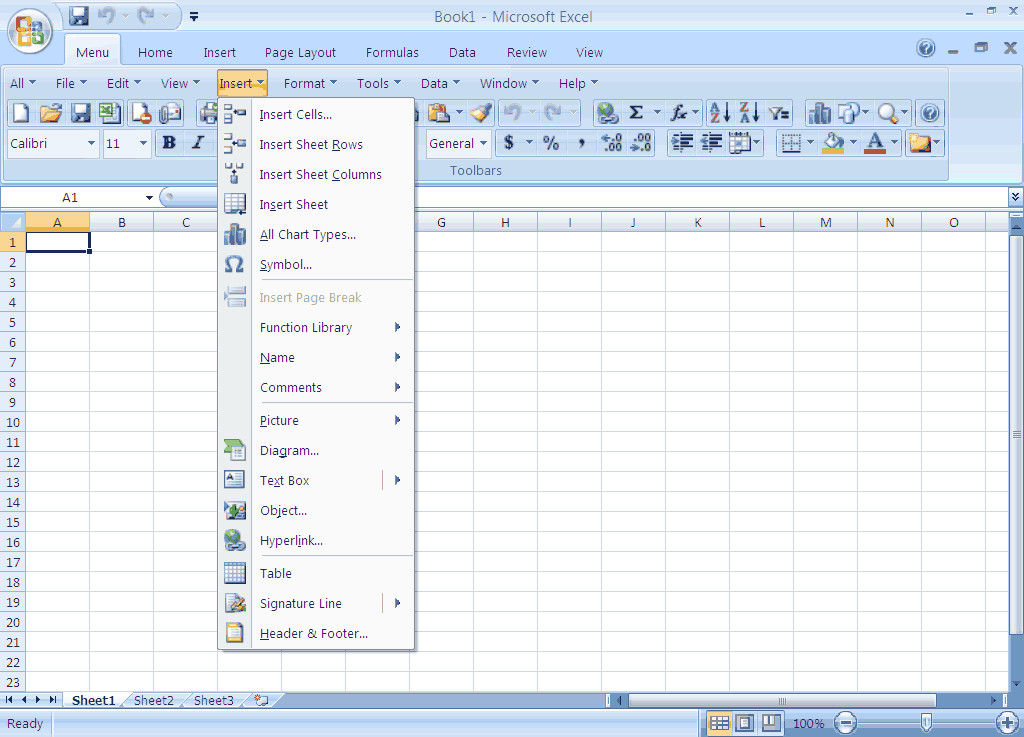Open the Formulas ribbon tab
Image resolution: width=1024 pixels, height=737 pixels.
tap(392, 53)
